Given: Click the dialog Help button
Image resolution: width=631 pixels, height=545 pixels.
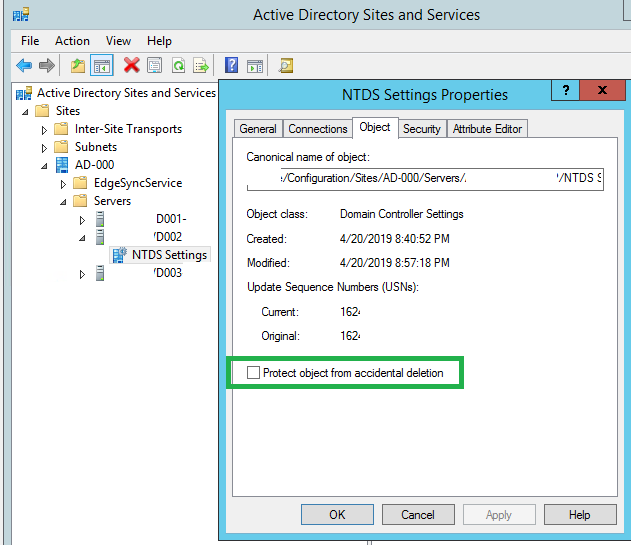Looking at the screenshot, I should [x=579, y=514].
